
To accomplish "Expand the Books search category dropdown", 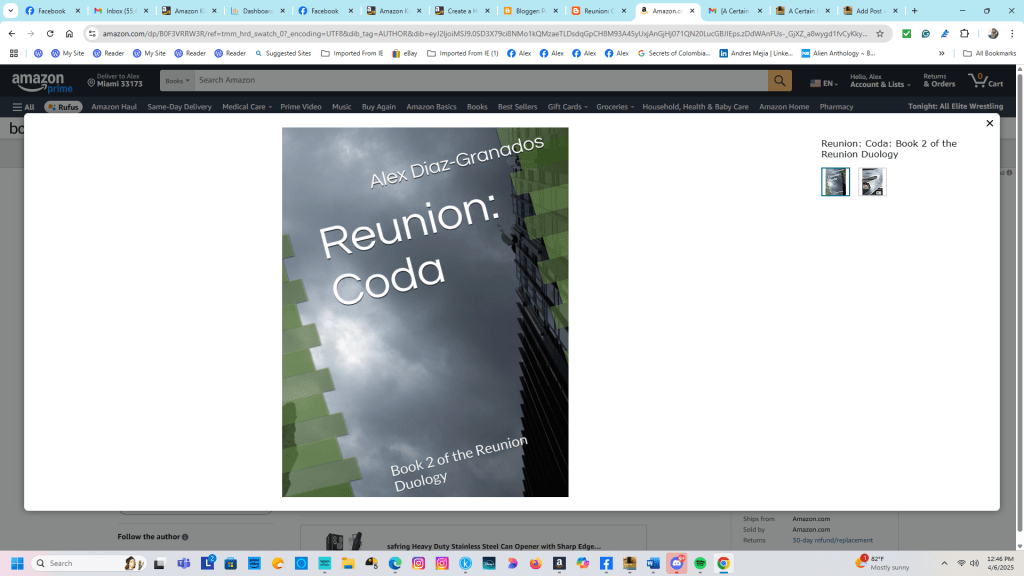I will (x=177, y=81).
